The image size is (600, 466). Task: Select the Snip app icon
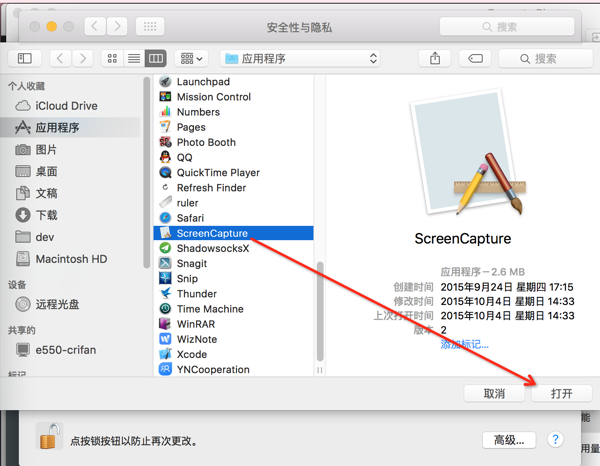pos(165,279)
